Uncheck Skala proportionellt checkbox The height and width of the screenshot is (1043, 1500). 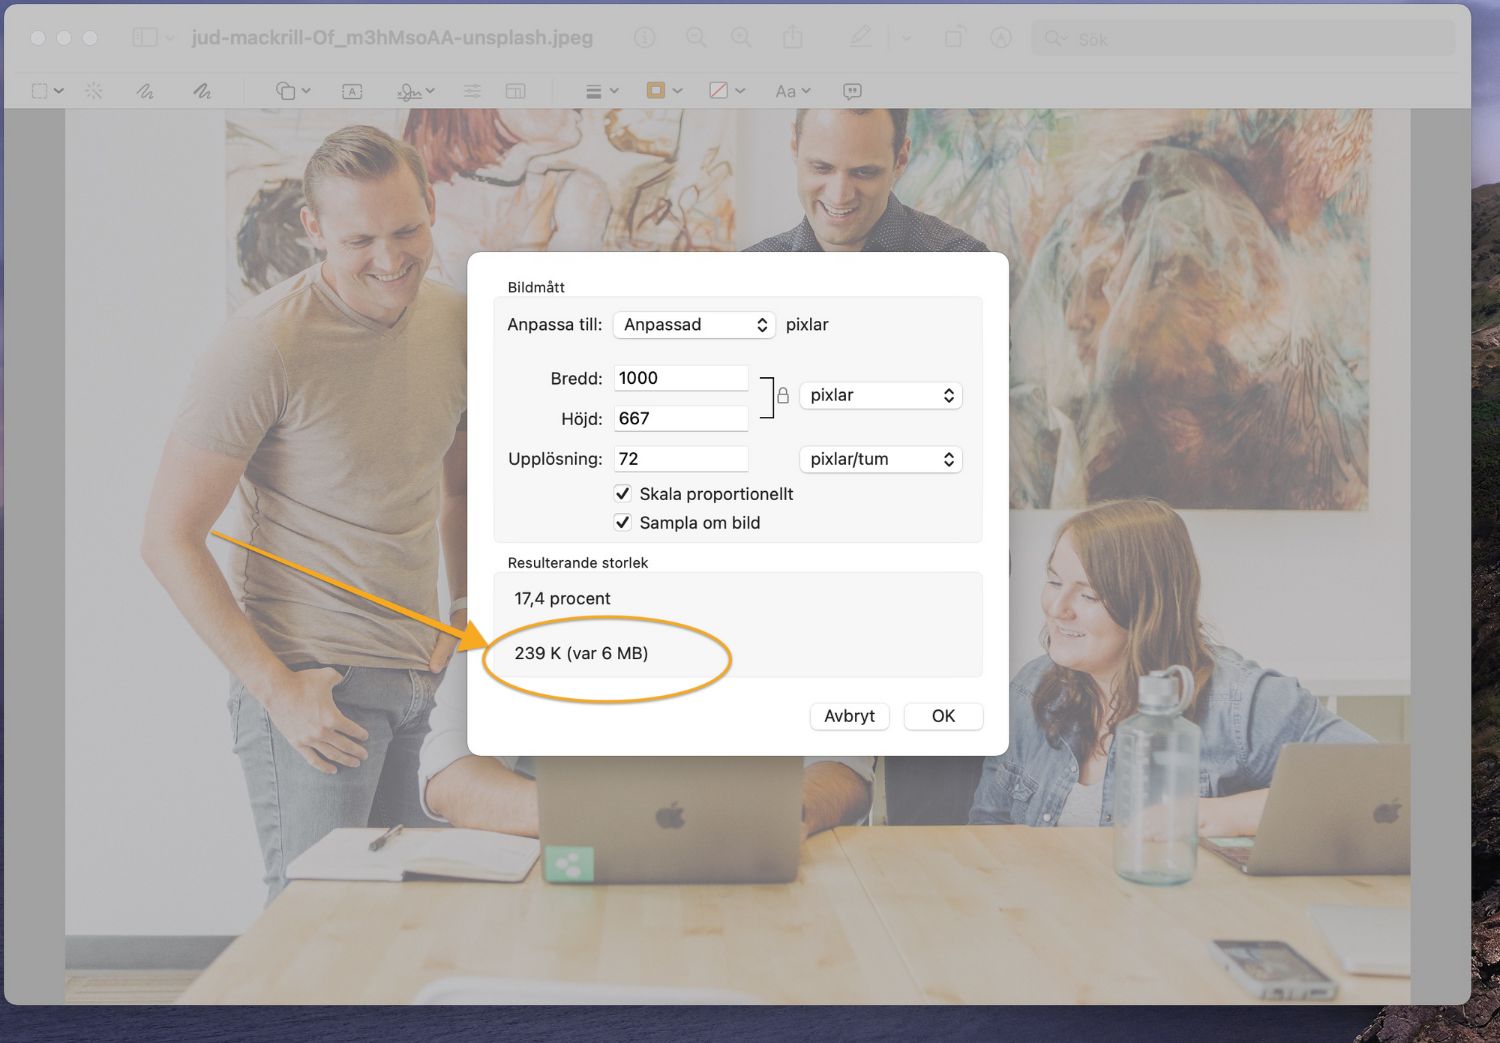623,494
